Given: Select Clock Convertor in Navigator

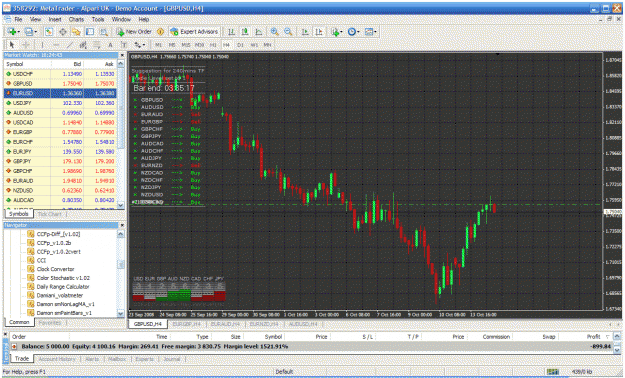Looking at the screenshot, I should point(55,269).
